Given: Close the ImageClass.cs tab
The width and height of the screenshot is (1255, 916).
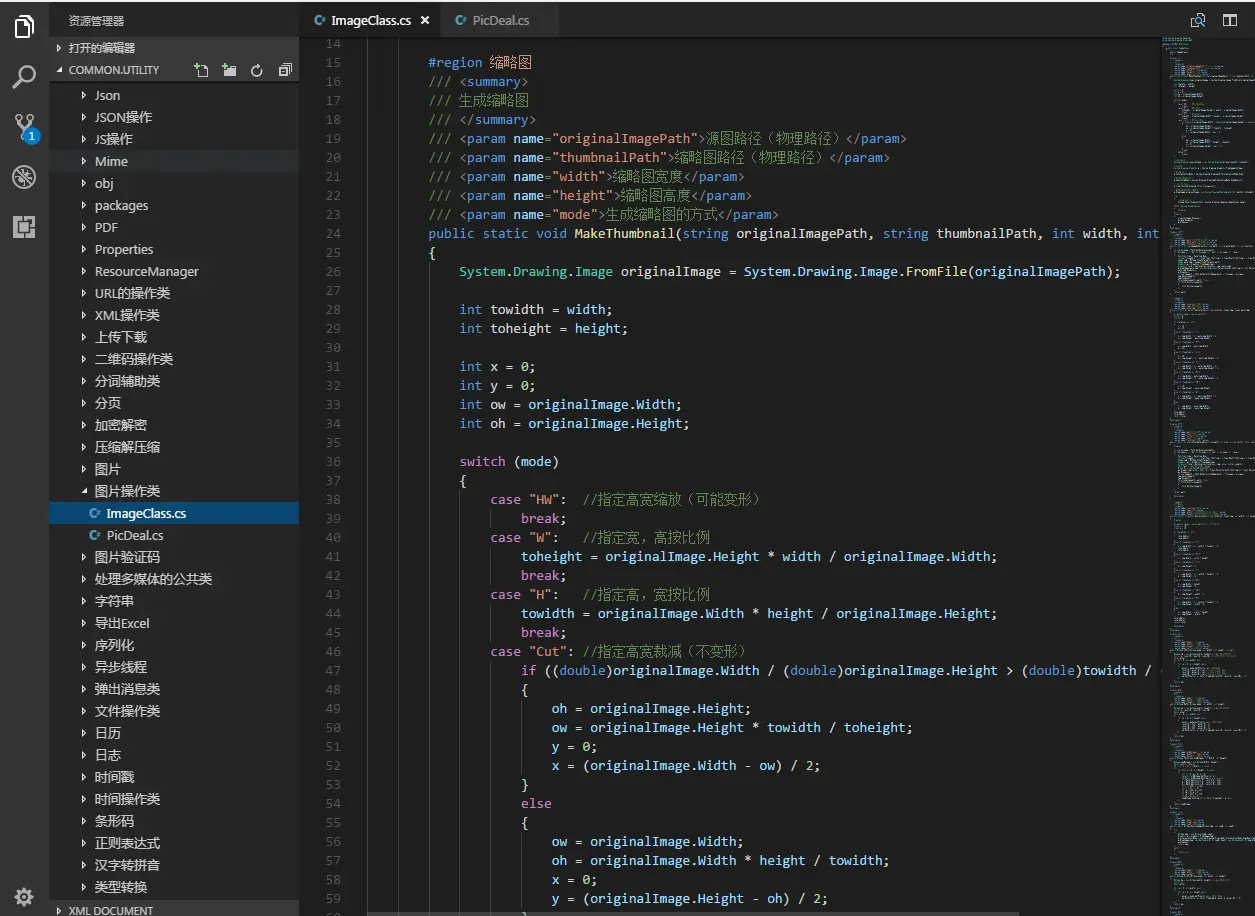Looking at the screenshot, I should pos(425,20).
